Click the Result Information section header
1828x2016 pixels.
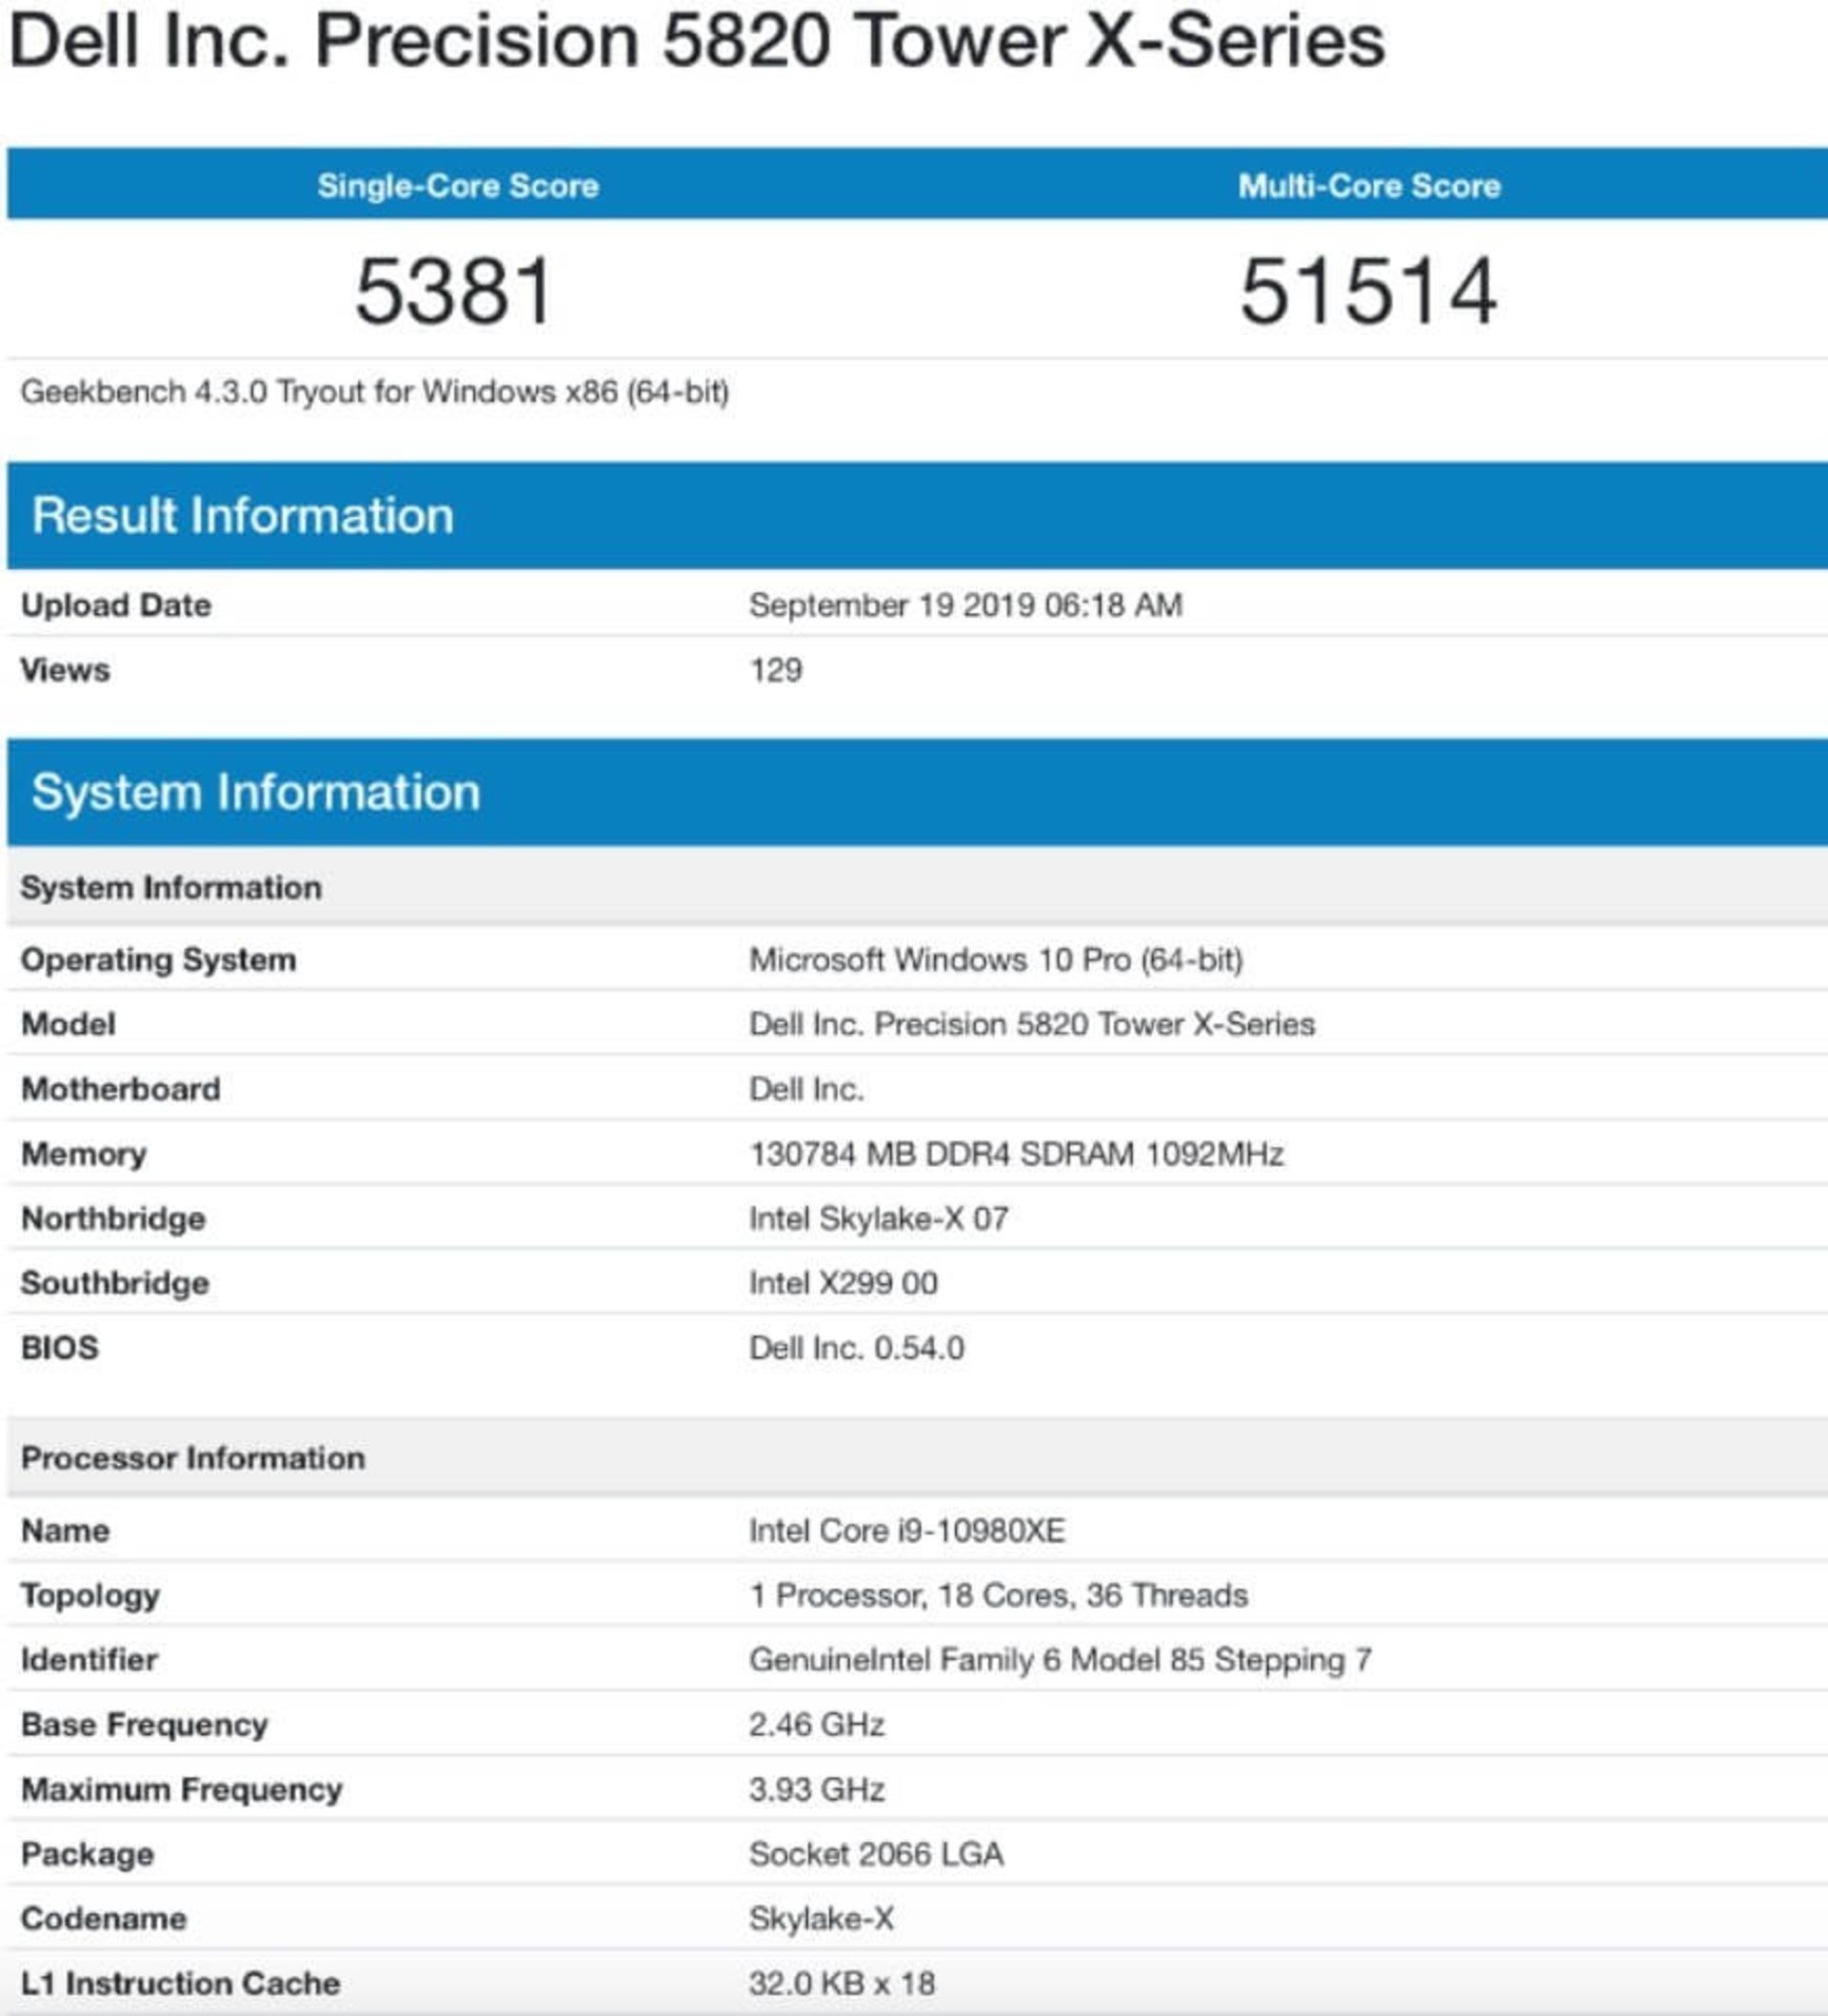tap(917, 516)
